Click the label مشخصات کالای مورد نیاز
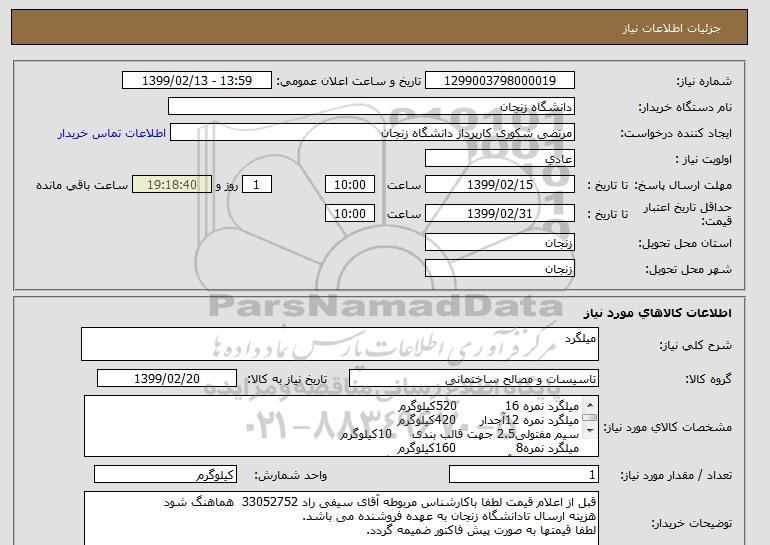Screen dimensions: 770x545 668,427
